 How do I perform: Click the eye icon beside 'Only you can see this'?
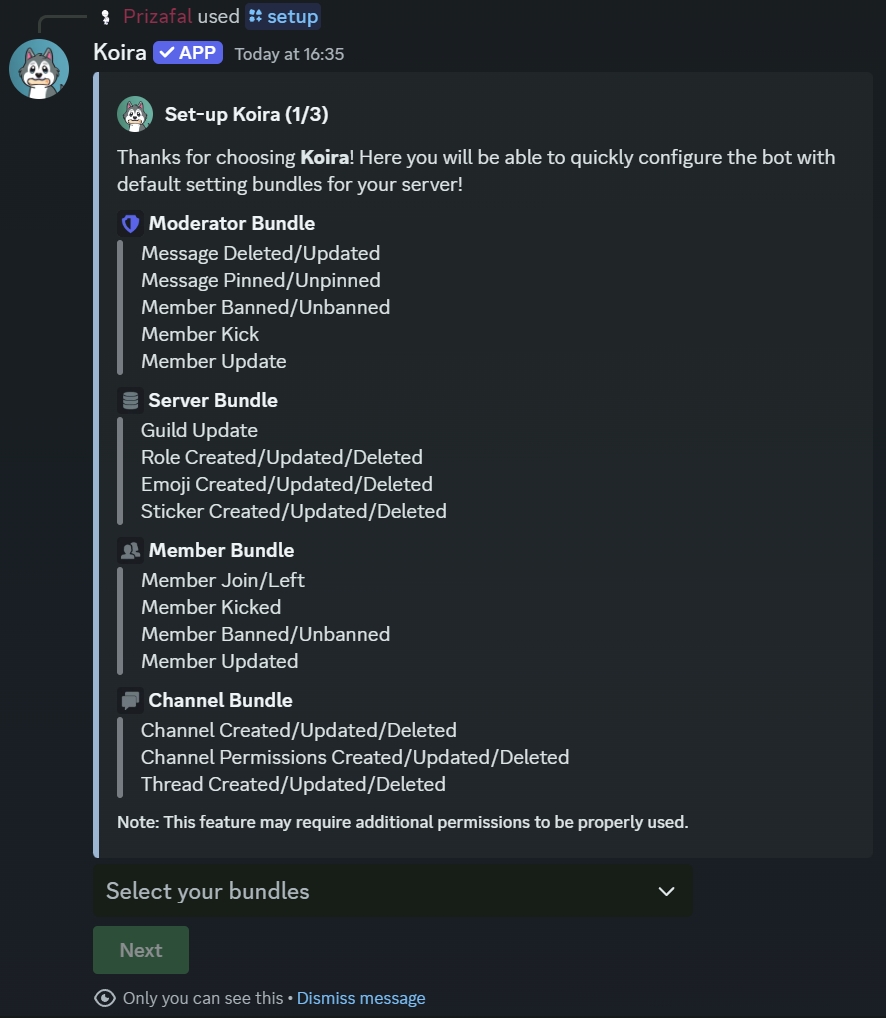click(104, 998)
